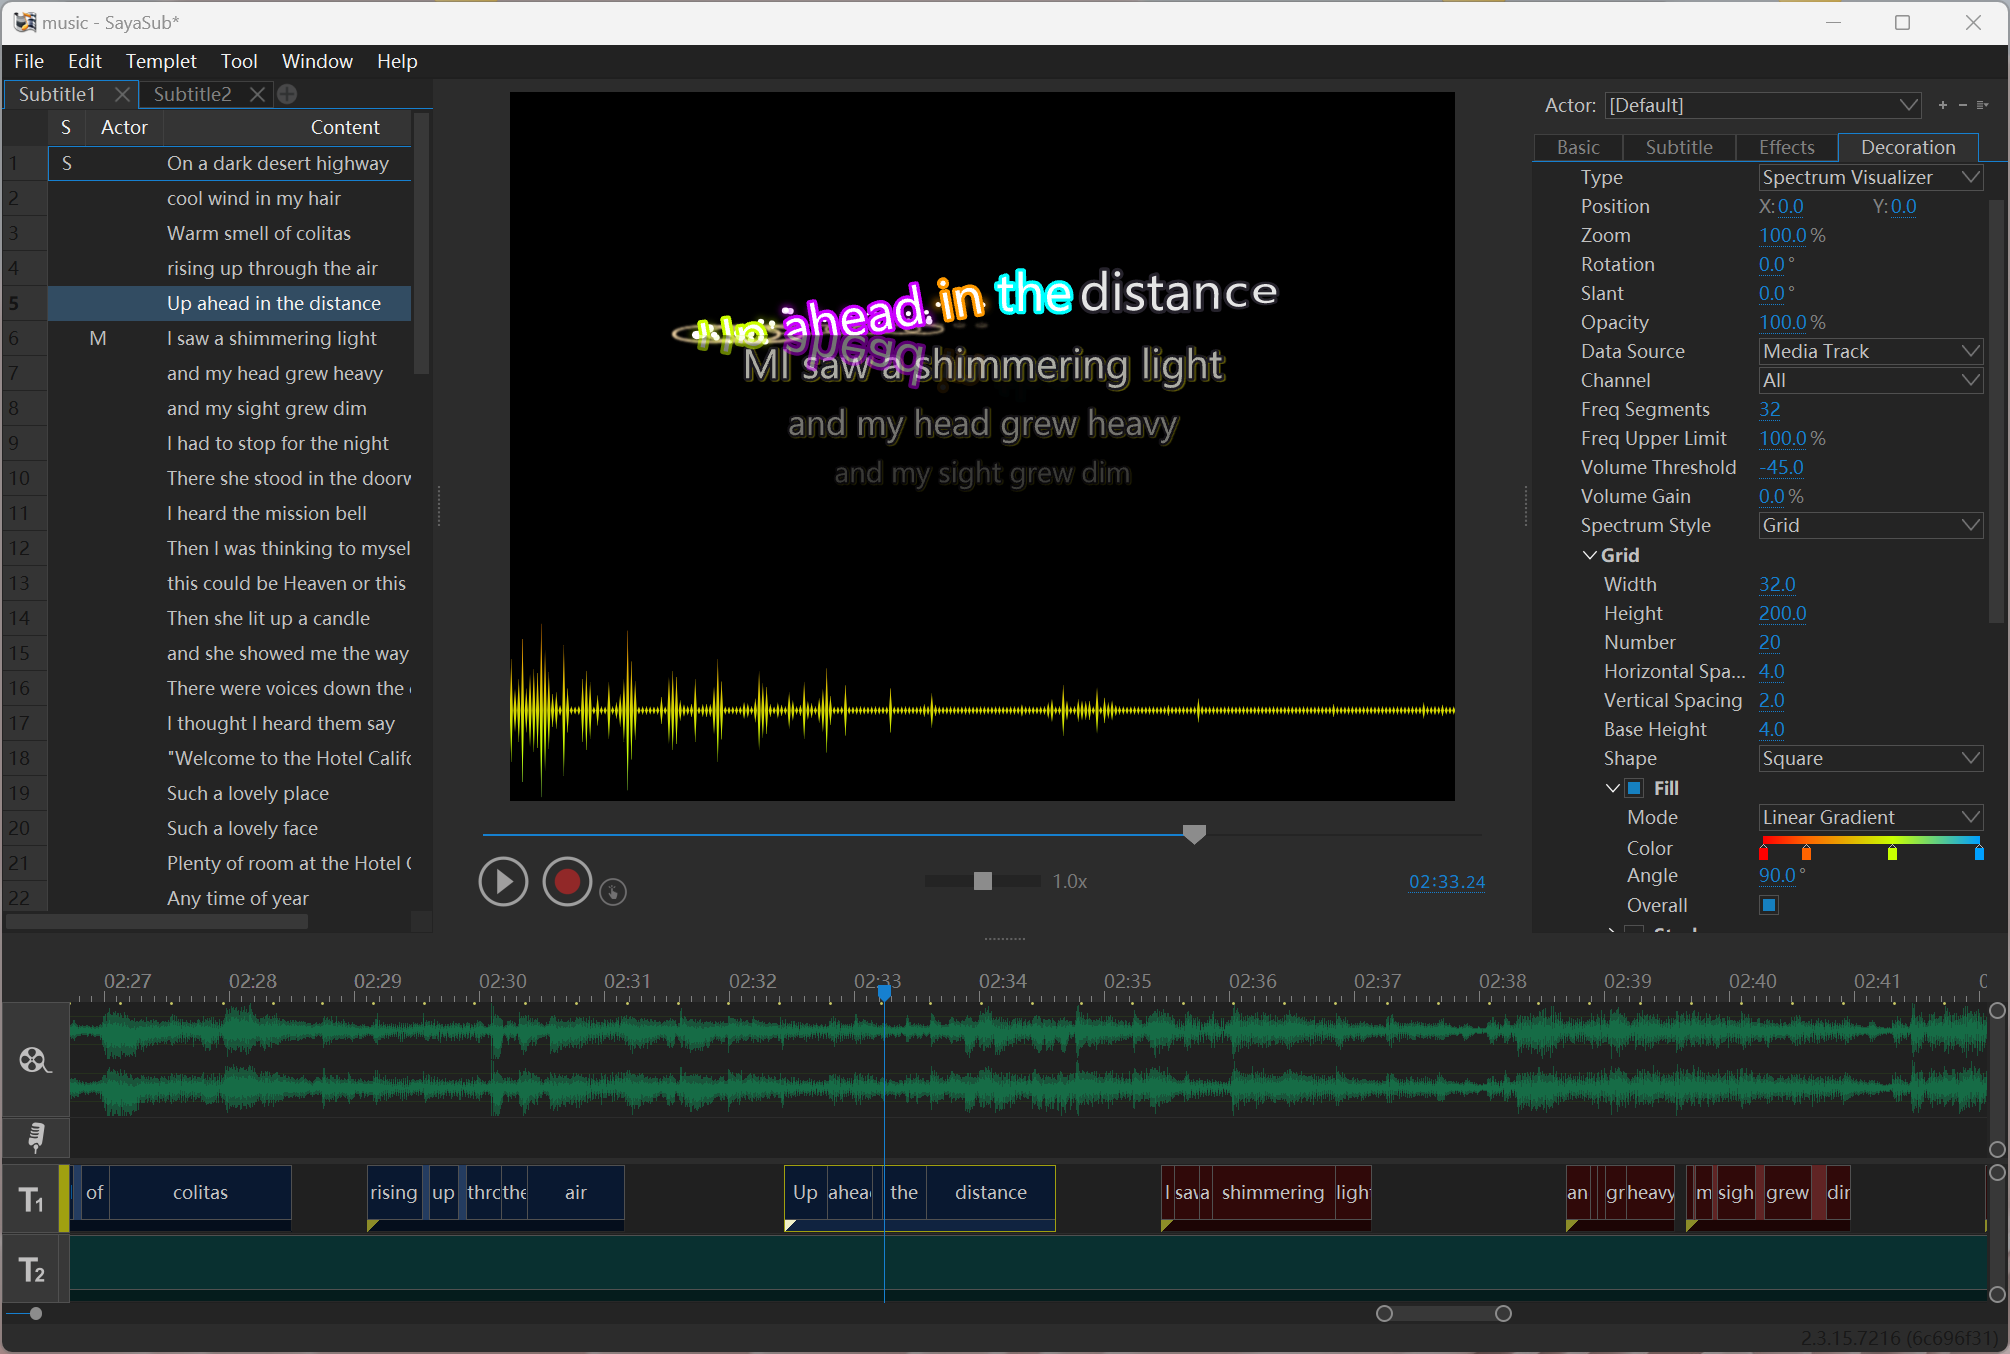
Task: Click the playback speed slider thumb
Action: (x=983, y=881)
